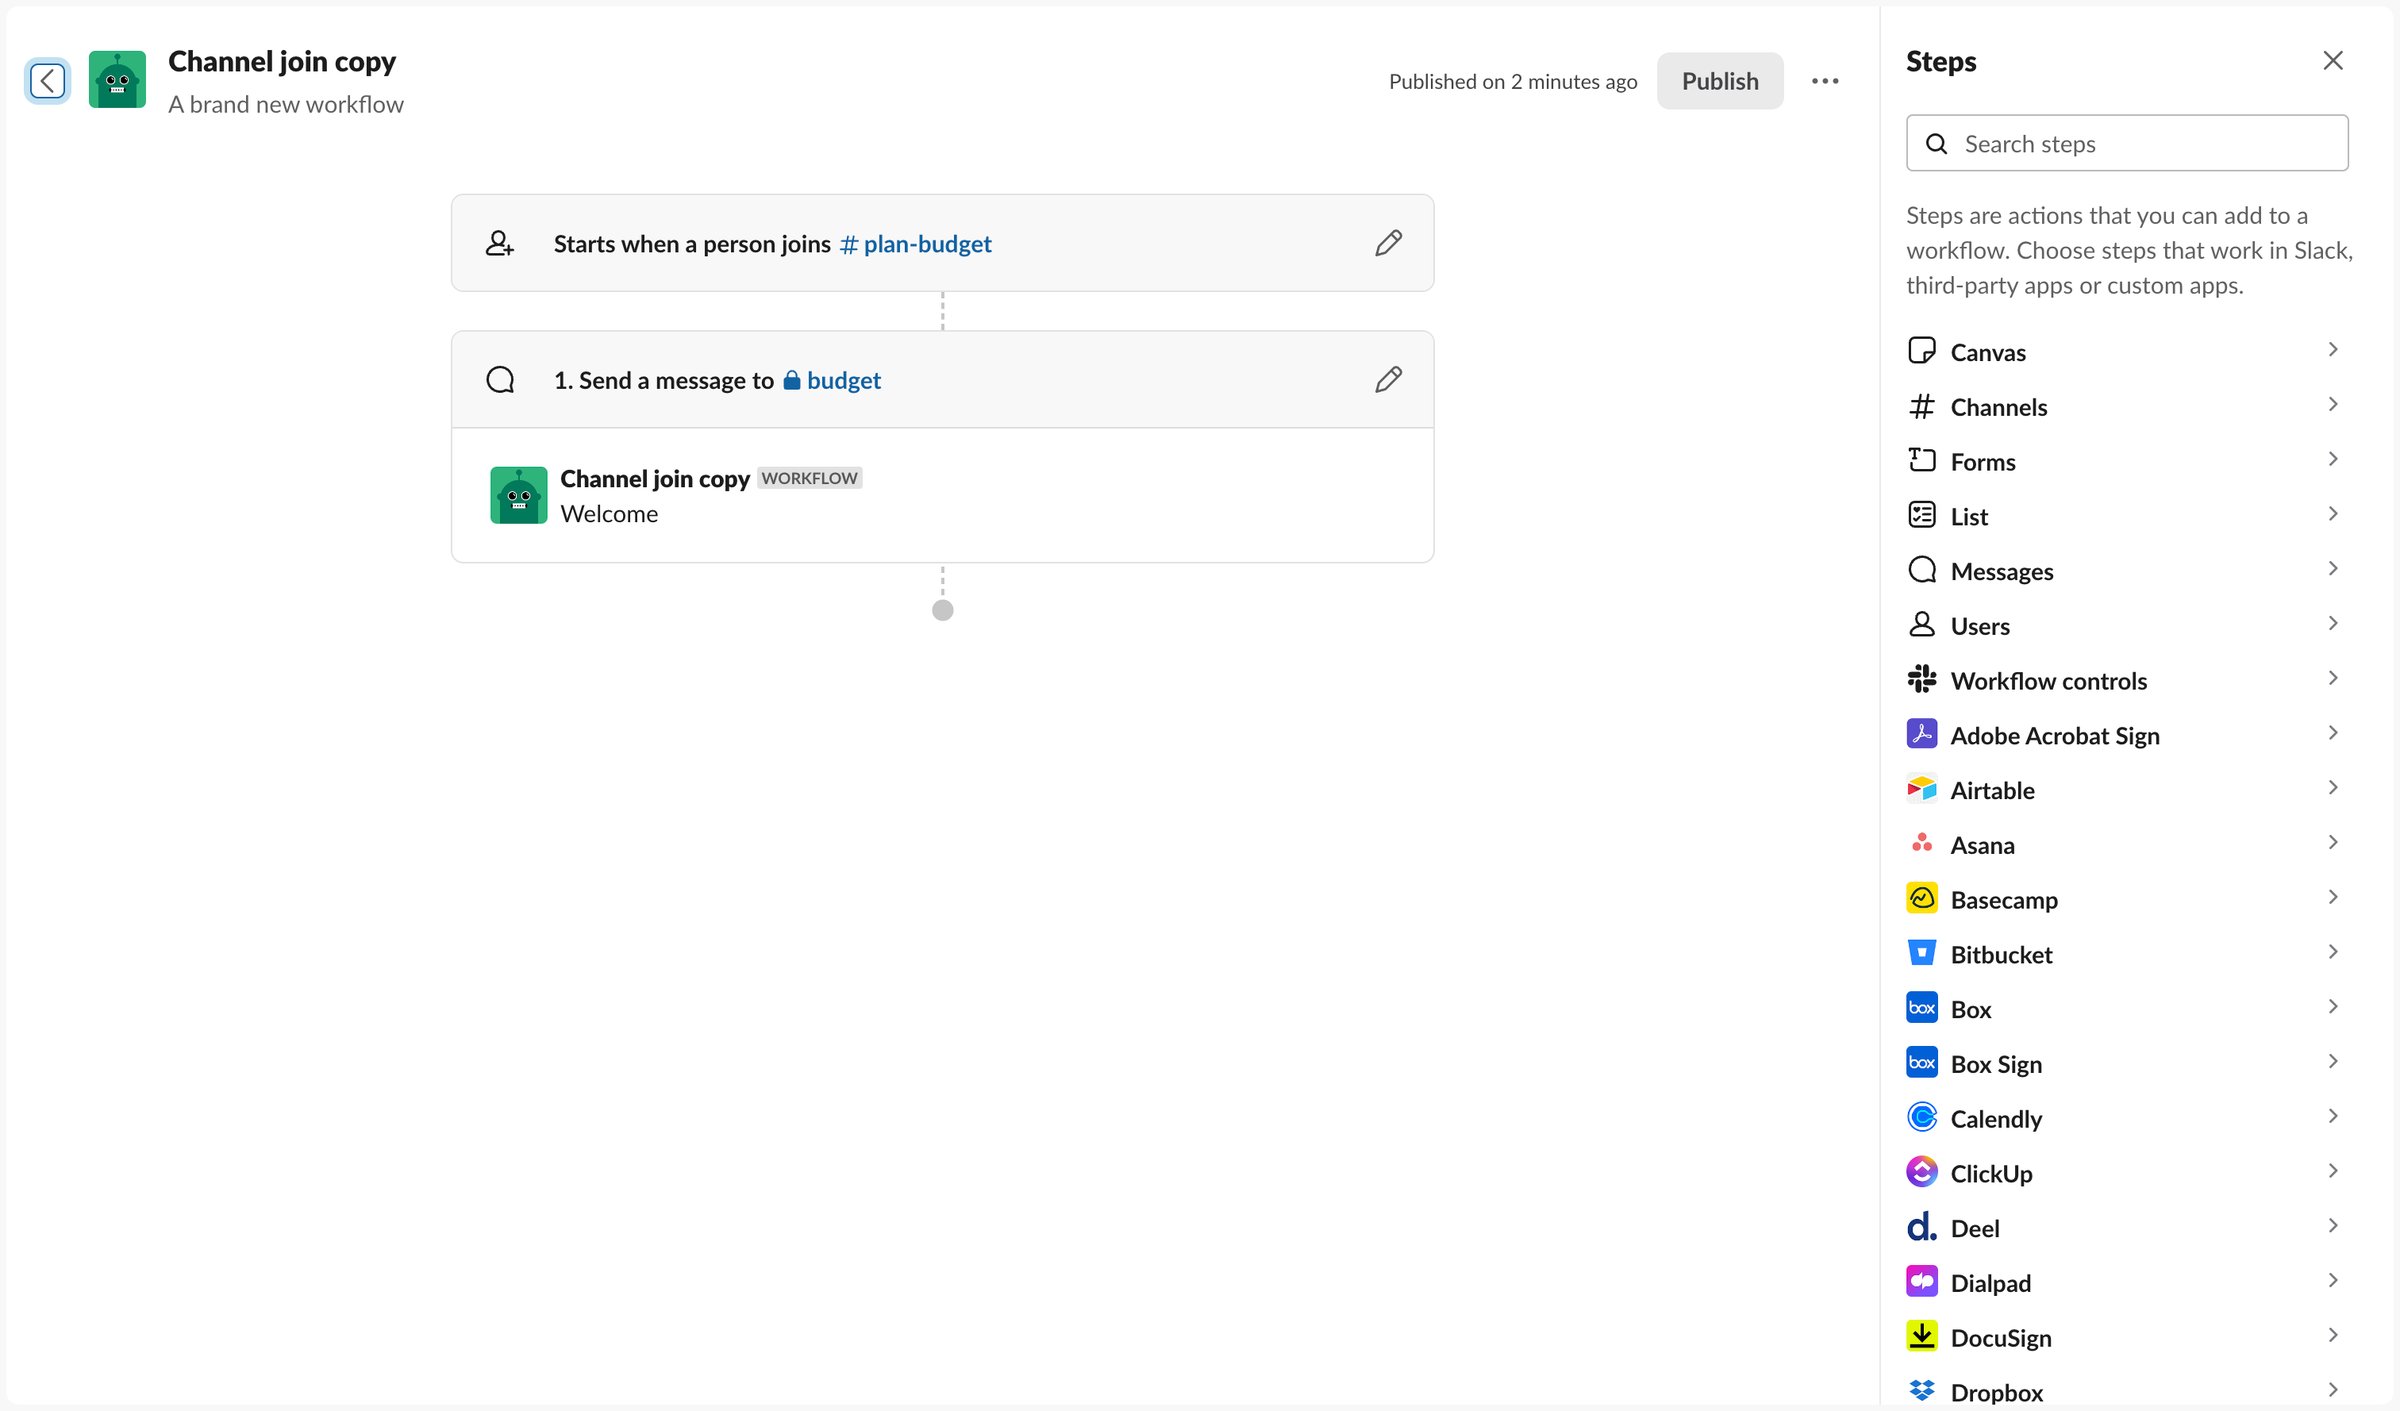Select the List icon

1922,515
